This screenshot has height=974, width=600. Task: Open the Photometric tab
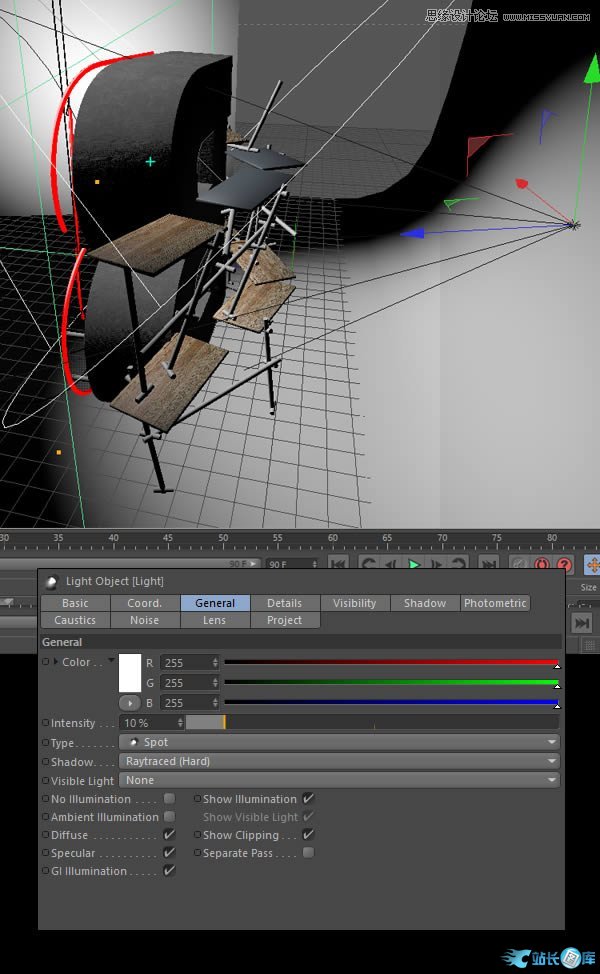(495, 603)
